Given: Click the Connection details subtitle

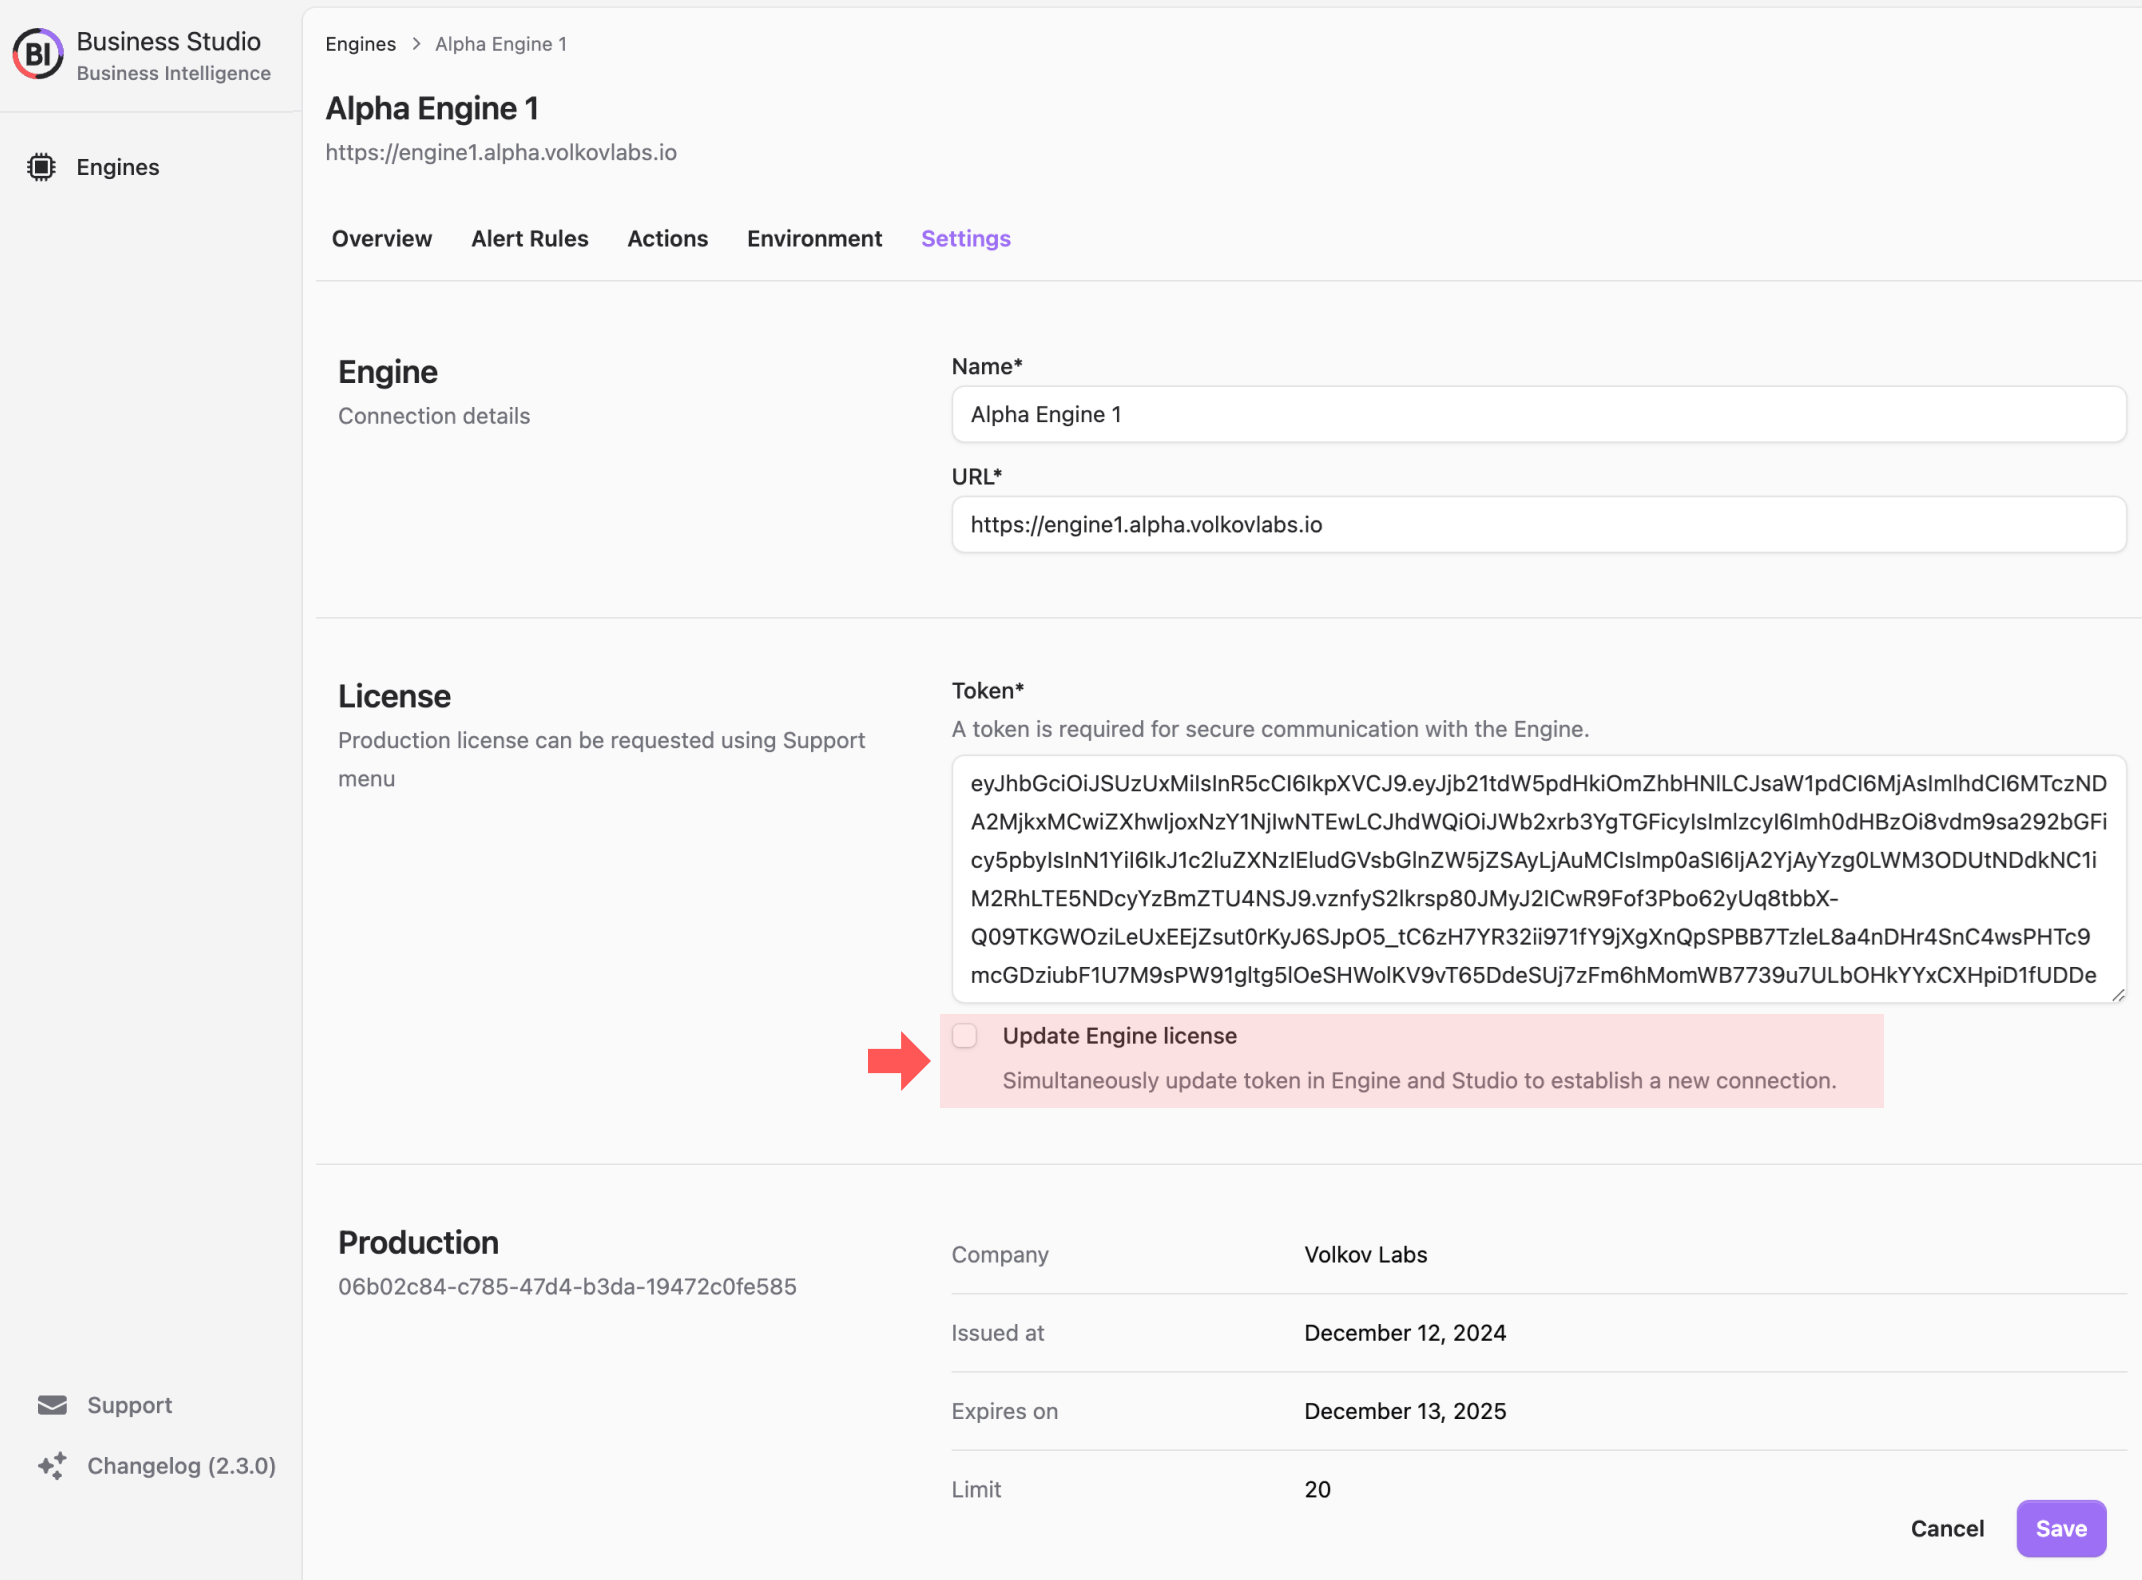Looking at the screenshot, I should [x=434, y=416].
